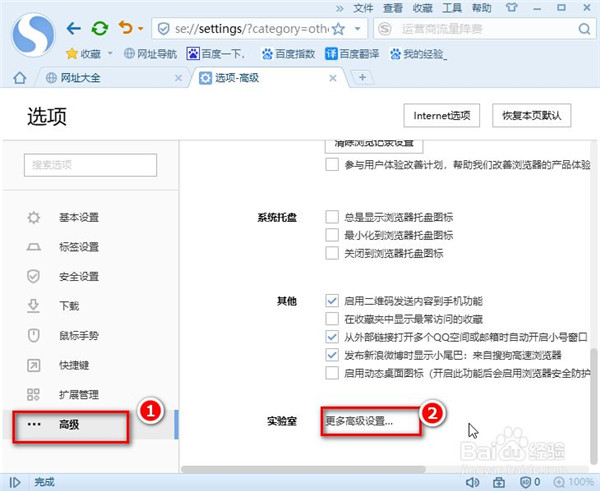Select 安全设置 in the sidebar
Viewport: 600px width, 491px height.
pyautogui.click(x=78, y=276)
